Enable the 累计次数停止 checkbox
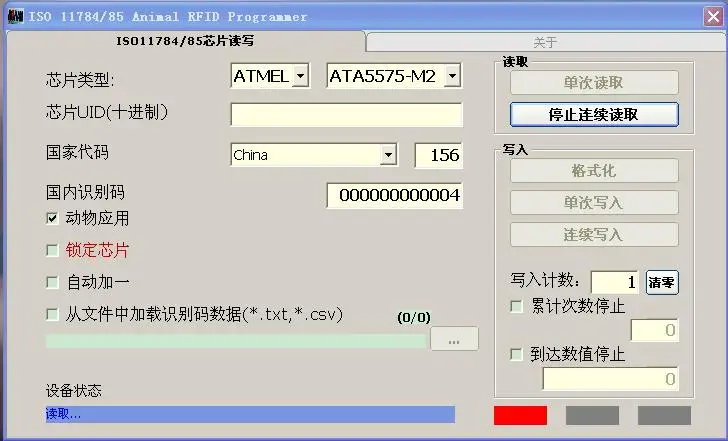 (516, 306)
